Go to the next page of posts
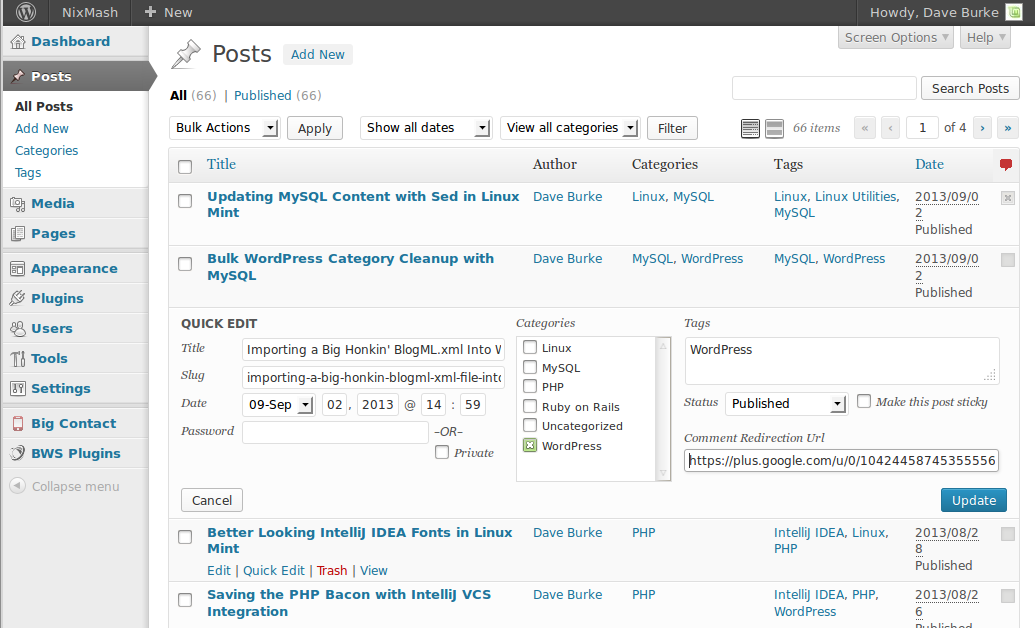Image resolution: width=1035 pixels, height=628 pixels. (x=982, y=128)
